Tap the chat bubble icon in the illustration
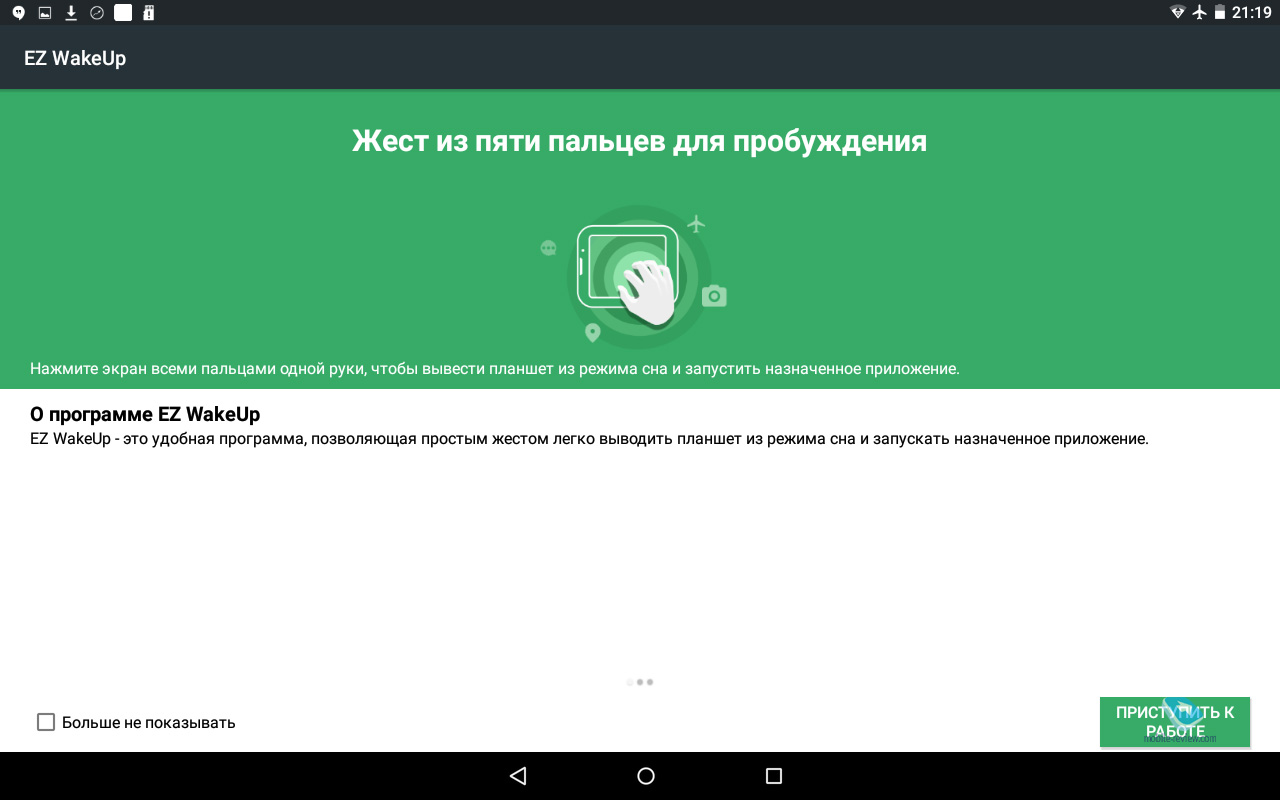 (548, 248)
